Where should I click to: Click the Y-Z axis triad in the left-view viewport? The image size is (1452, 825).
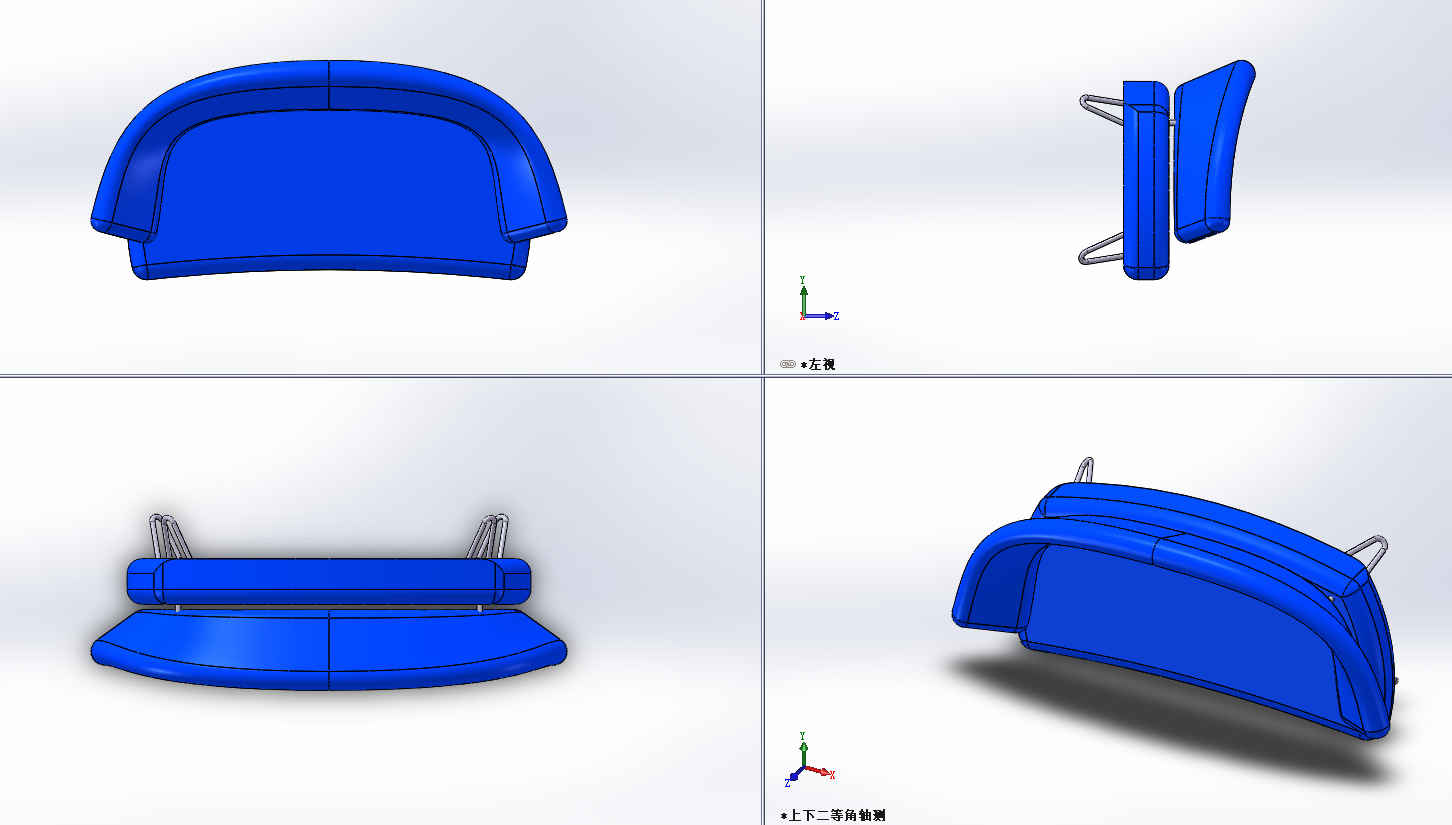817,299
